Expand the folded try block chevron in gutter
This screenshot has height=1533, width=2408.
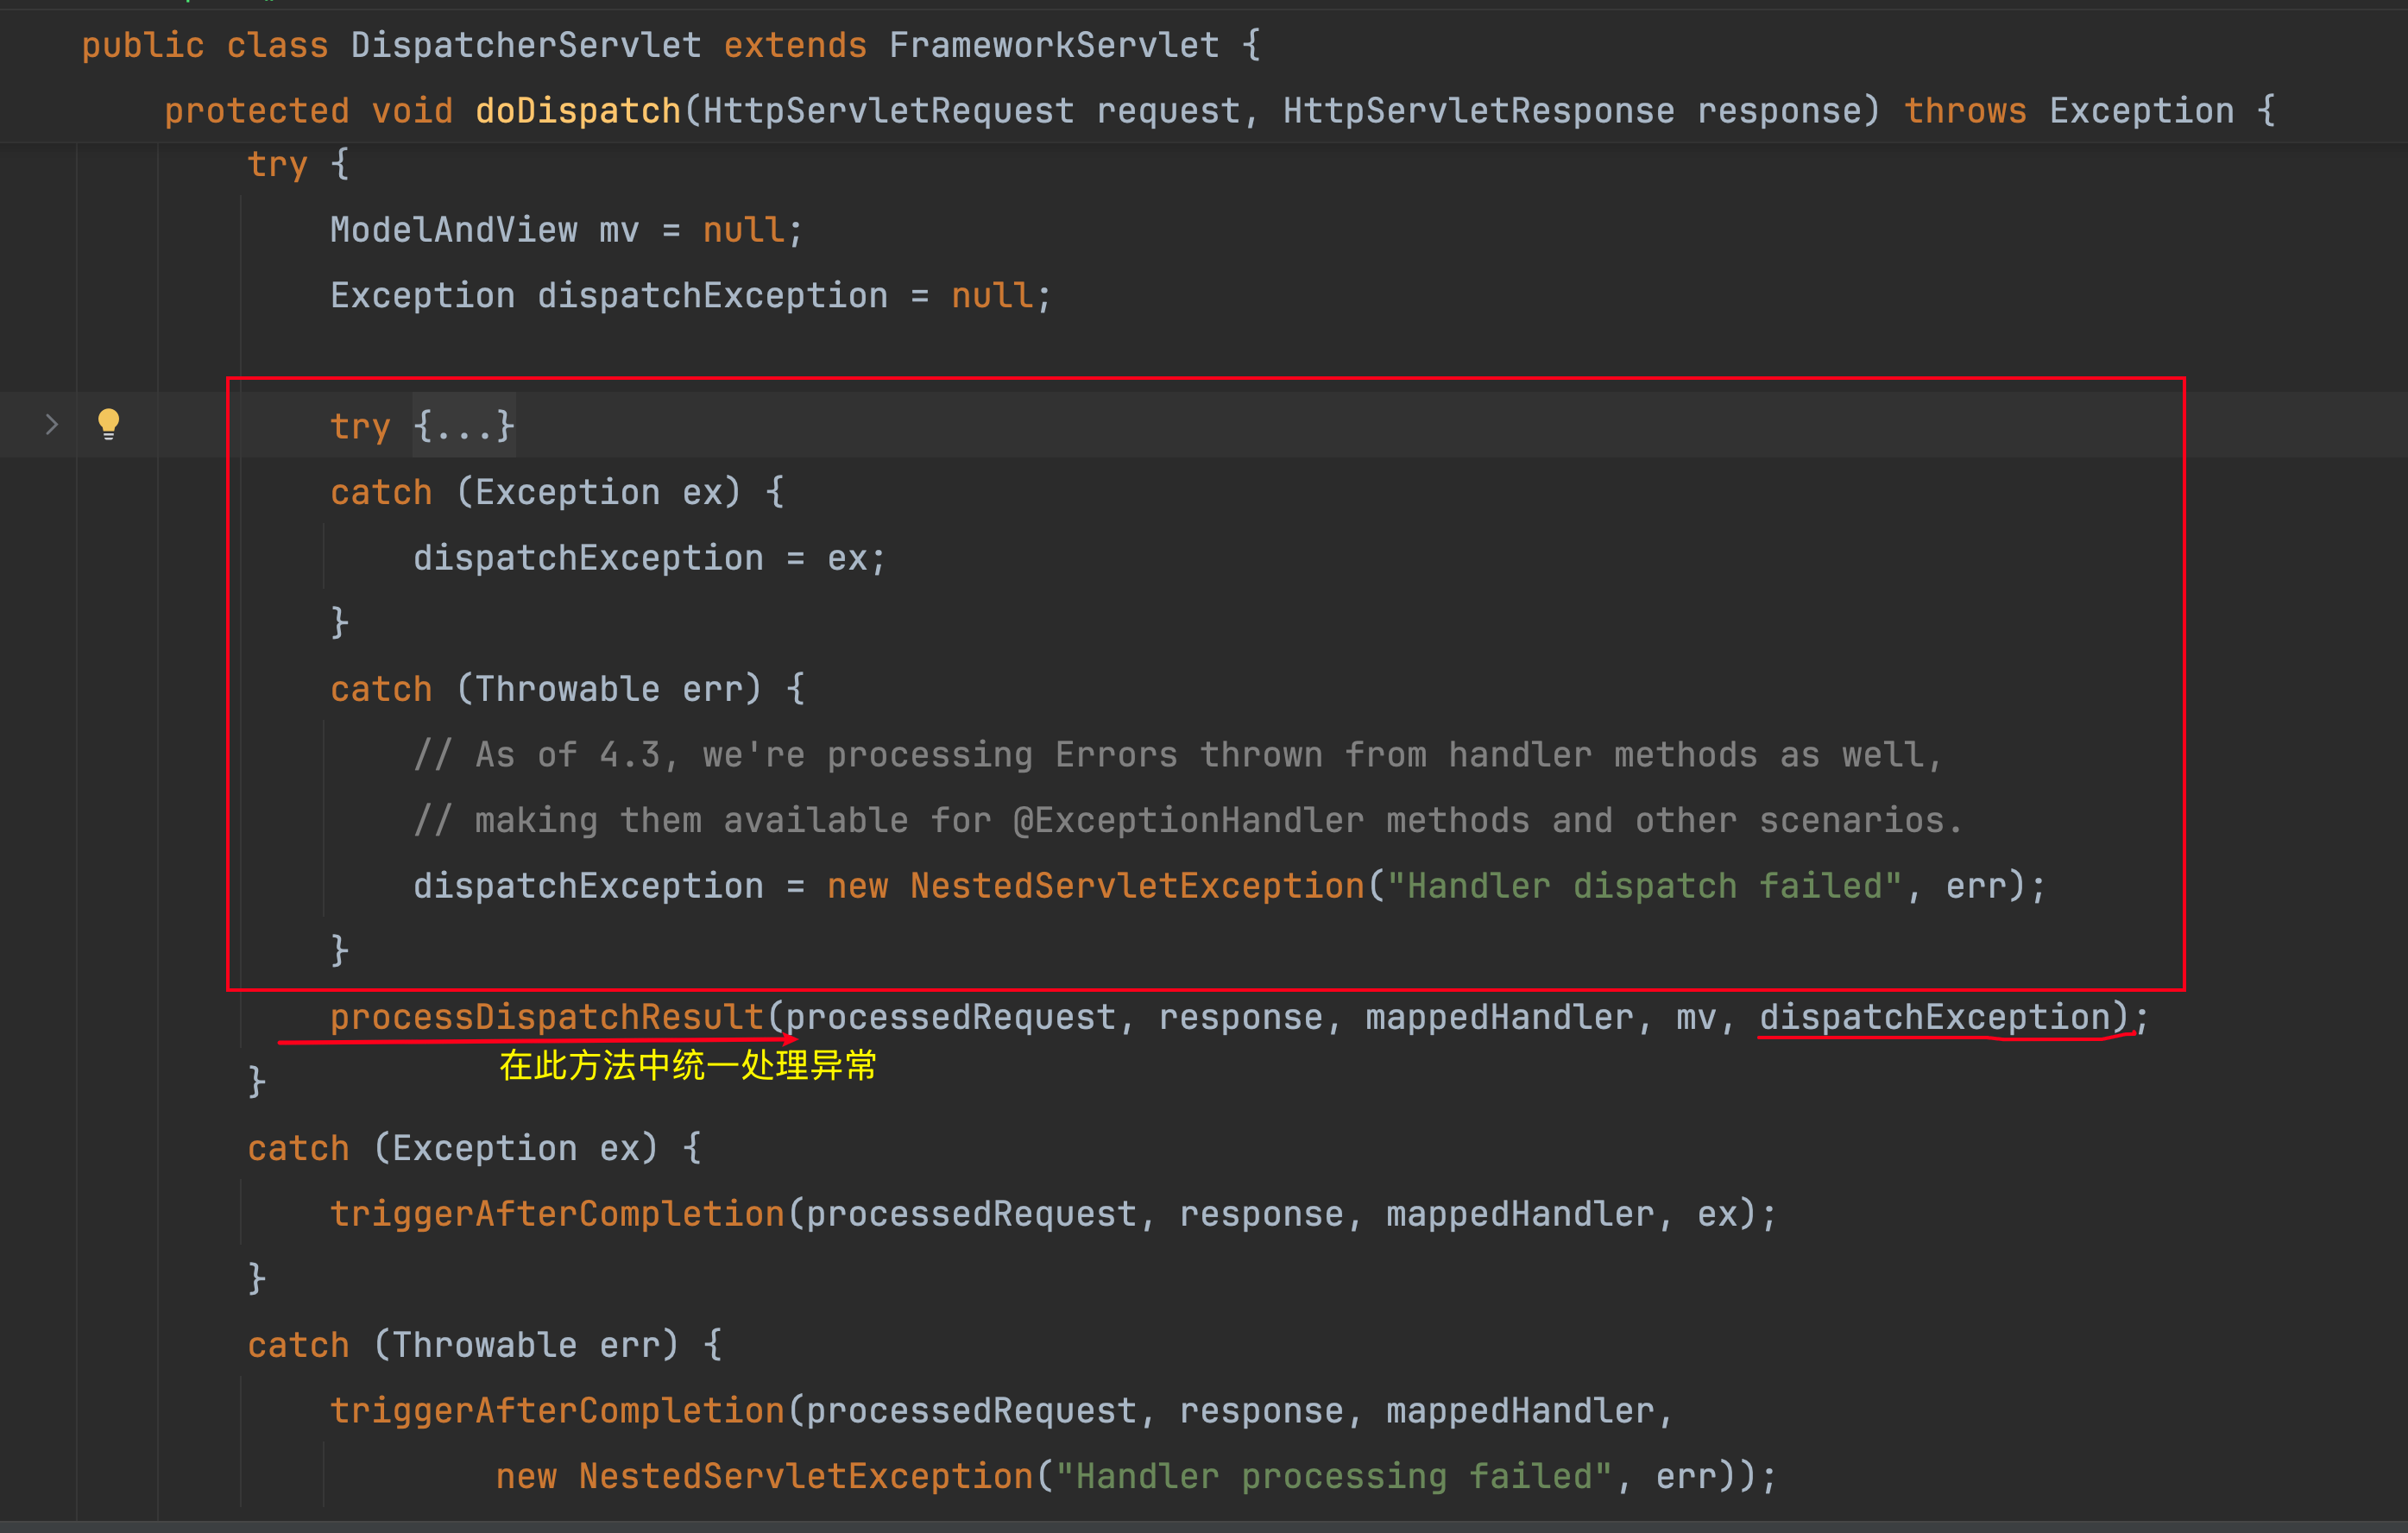click(52, 425)
